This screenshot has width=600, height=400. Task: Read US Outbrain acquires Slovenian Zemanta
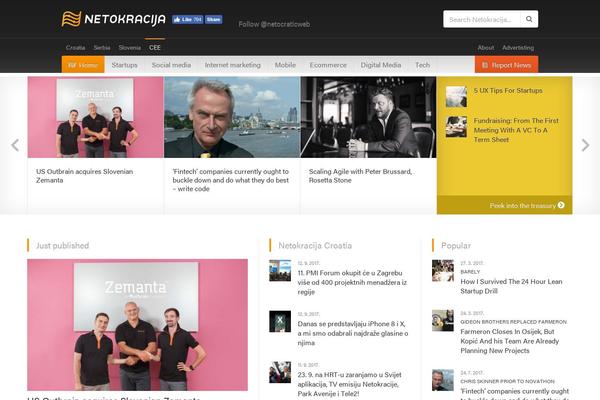85,176
